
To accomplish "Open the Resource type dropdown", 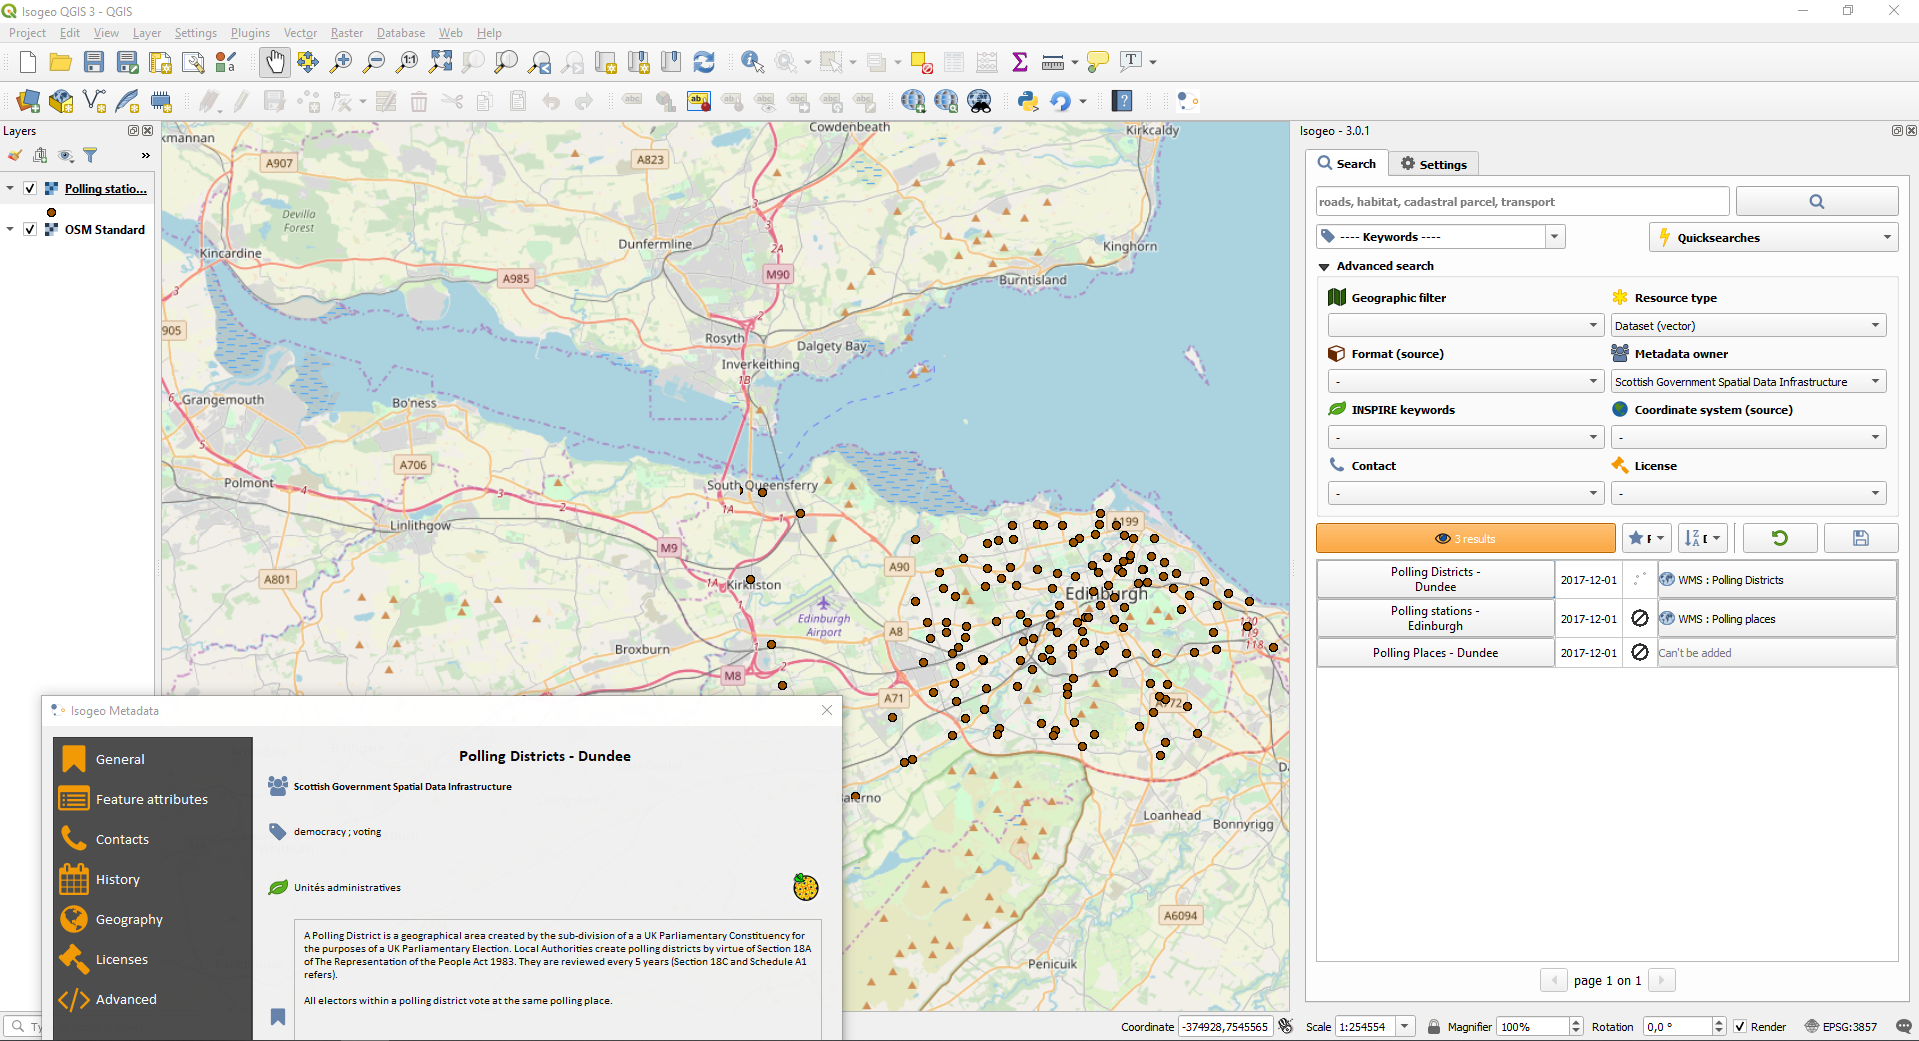I will tap(1748, 326).
